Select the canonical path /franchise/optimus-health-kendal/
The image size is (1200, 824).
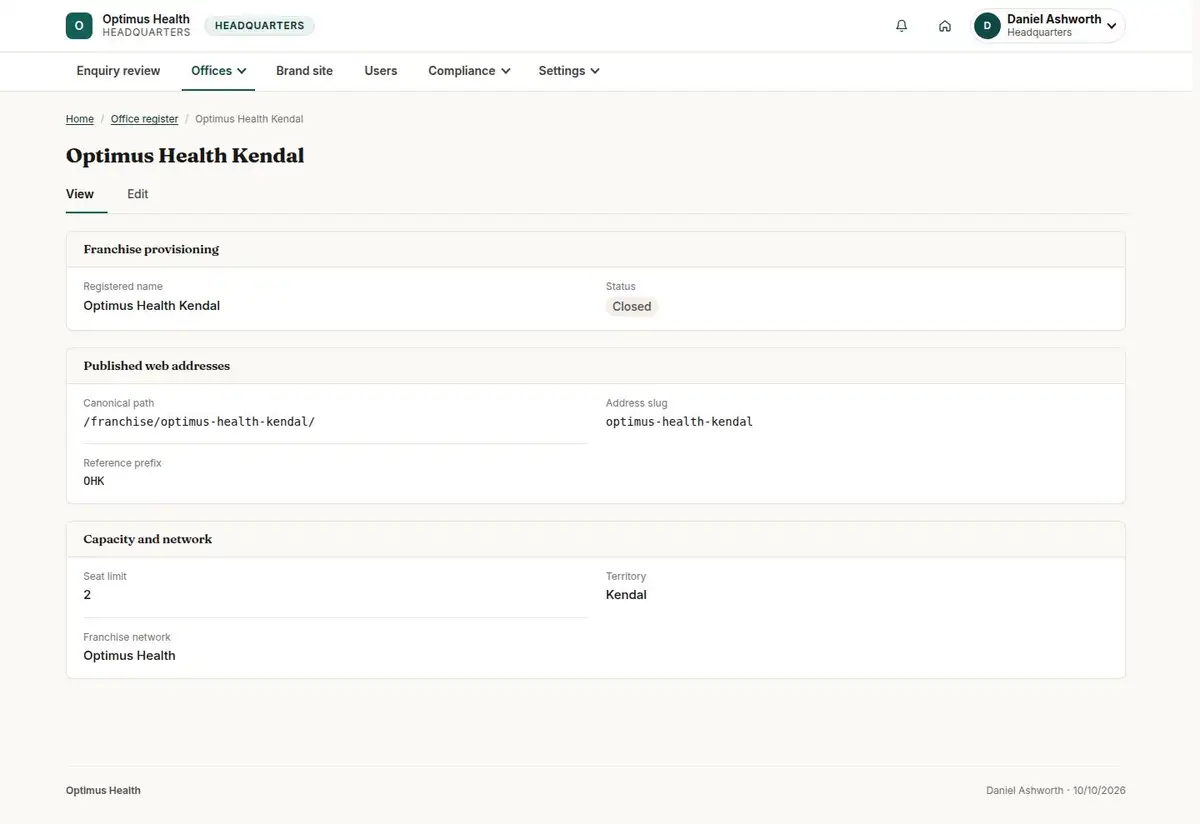pyautogui.click(x=199, y=422)
